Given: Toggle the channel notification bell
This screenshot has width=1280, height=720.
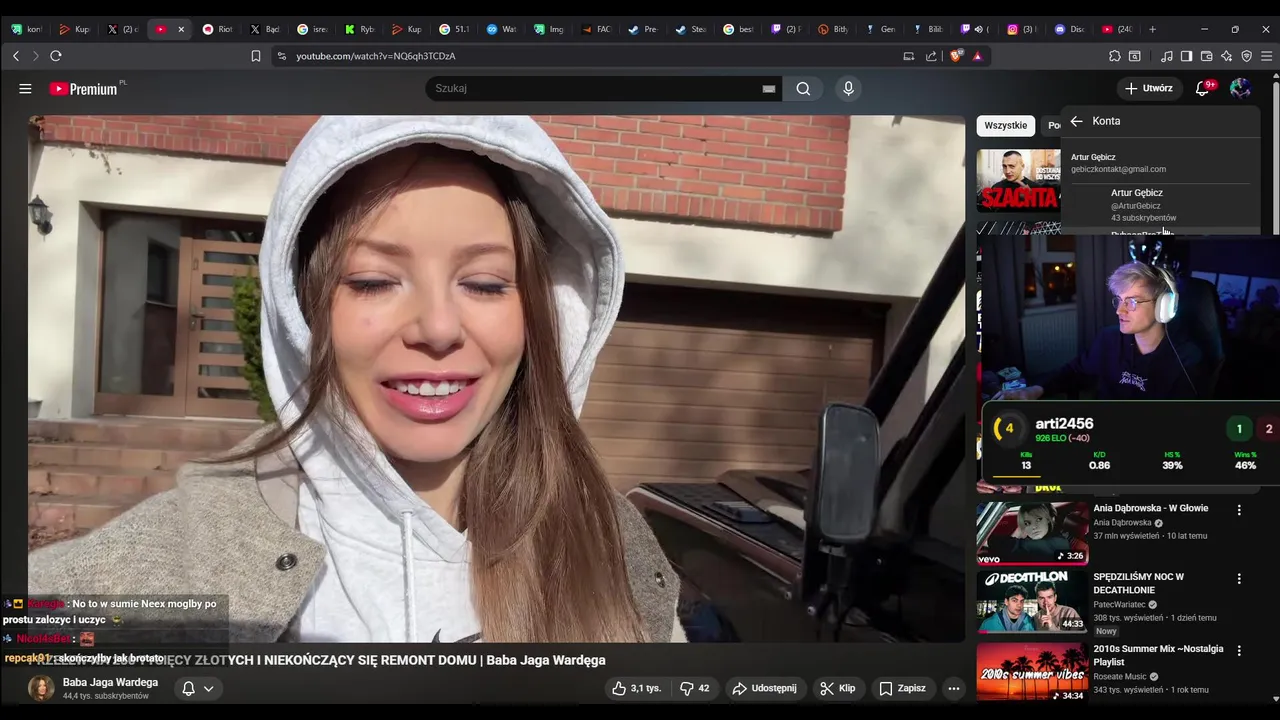Looking at the screenshot, I should 188,688.
